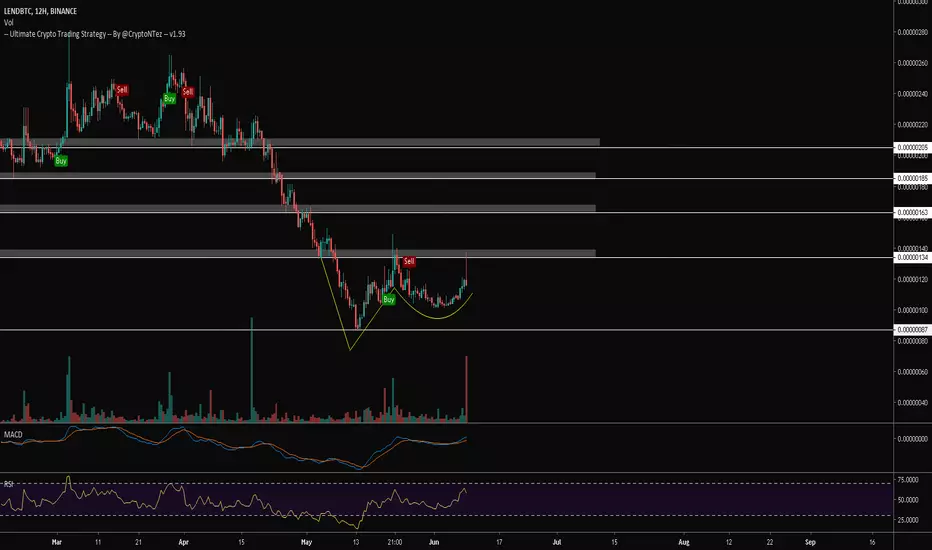Click the RSI pane label
932x550 pixels.
pos(8,484)
